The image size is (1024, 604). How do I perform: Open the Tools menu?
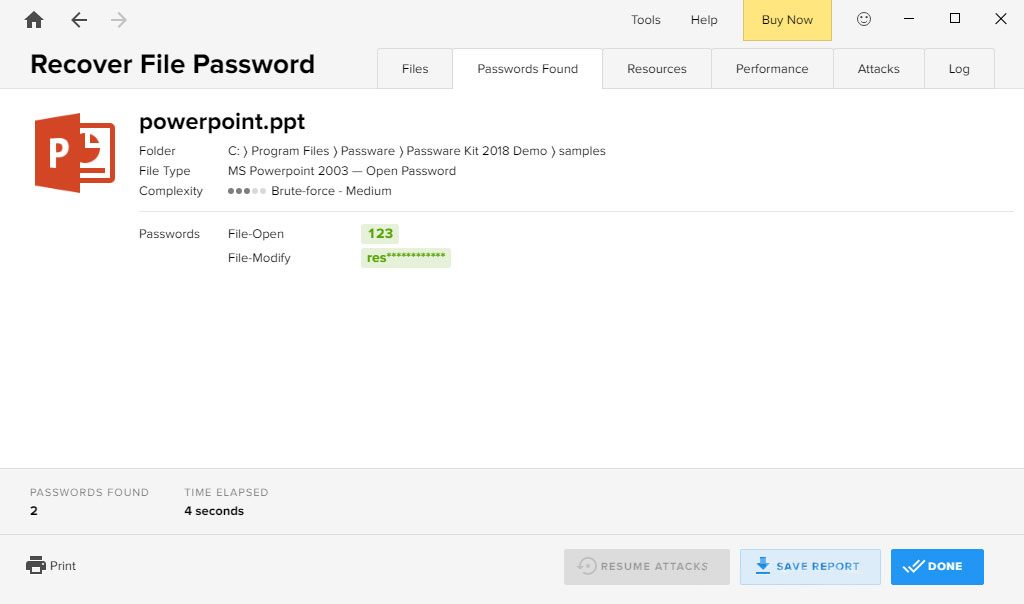(646, 20)
